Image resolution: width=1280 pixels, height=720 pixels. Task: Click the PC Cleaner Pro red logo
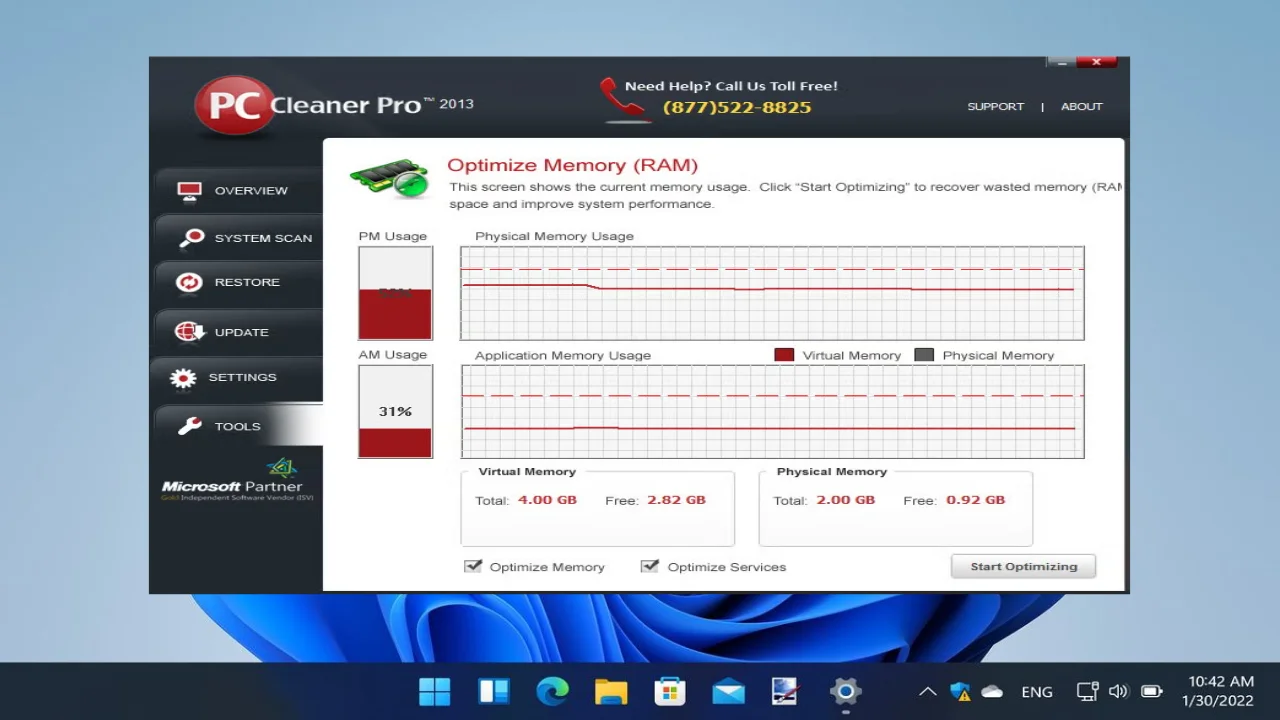pos(233,105)
